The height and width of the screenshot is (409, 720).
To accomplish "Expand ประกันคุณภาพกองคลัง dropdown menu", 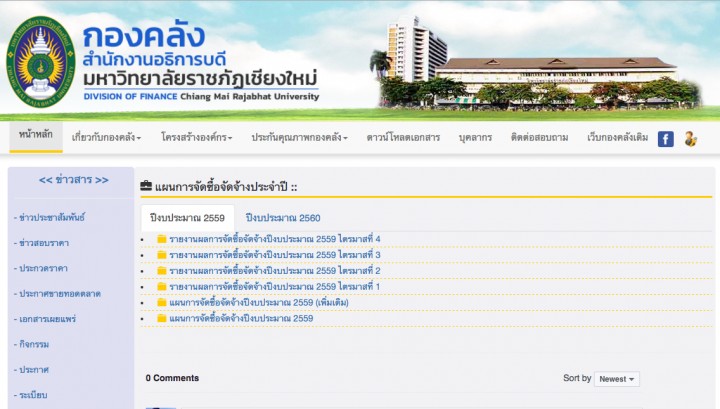I will (x=299, y=137).
